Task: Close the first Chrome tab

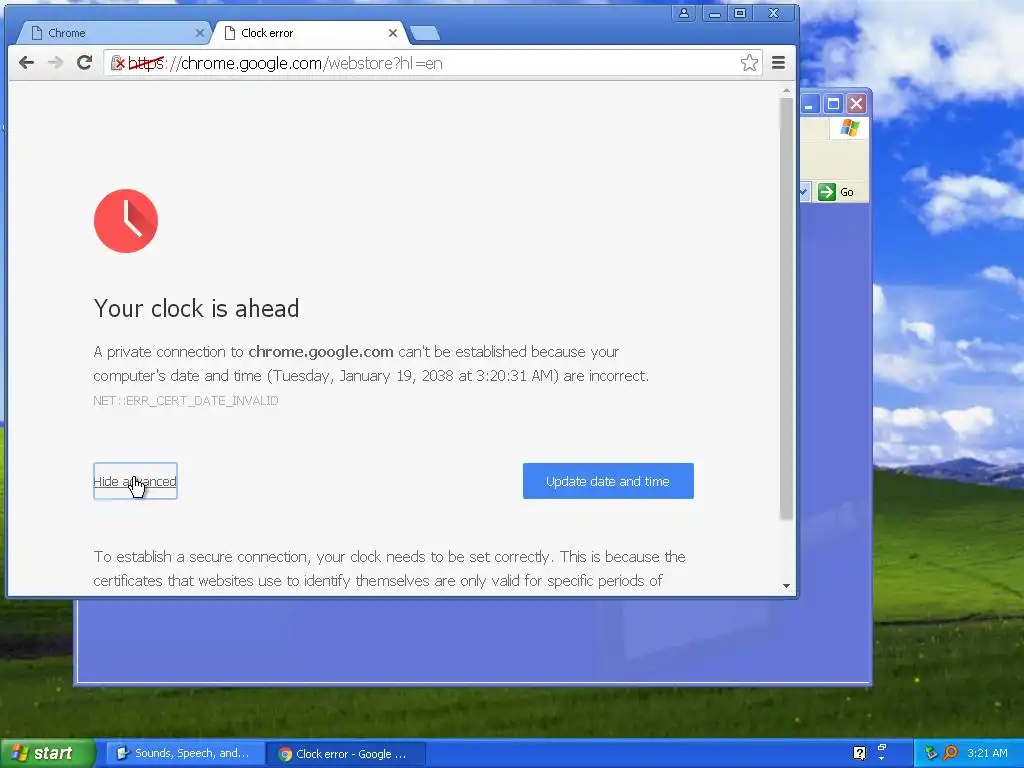Action: (200, 33)
